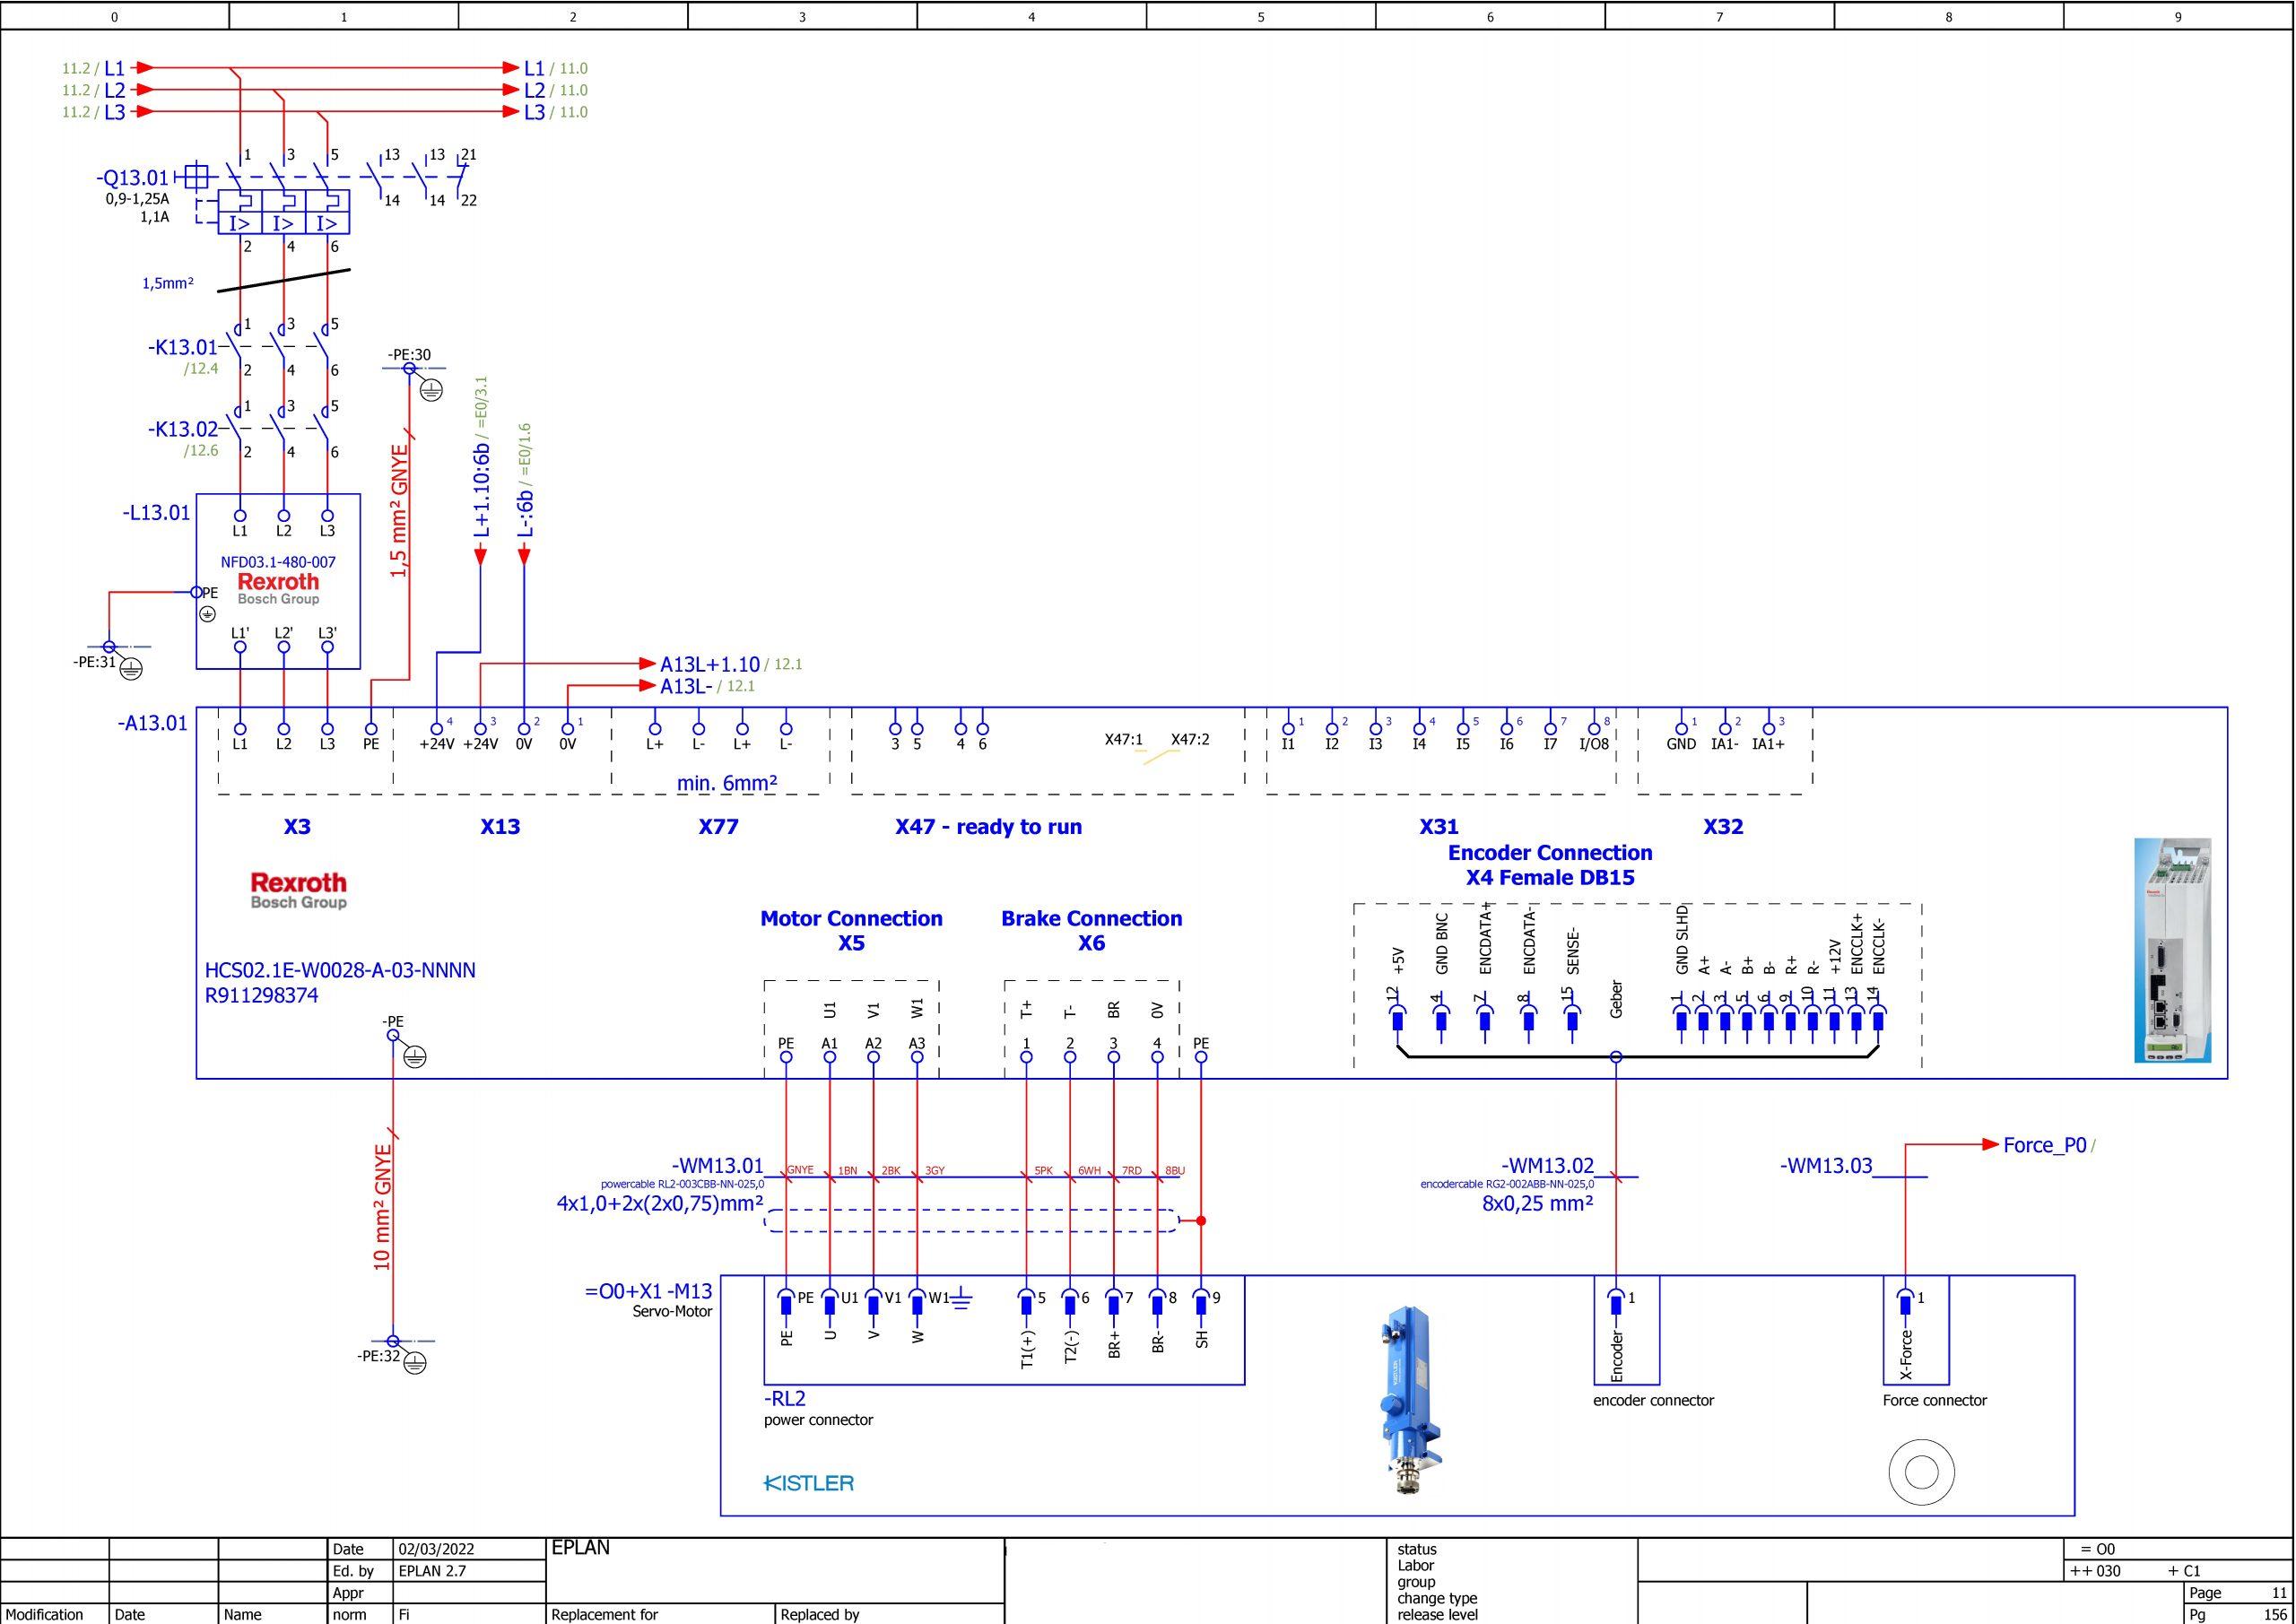
Task: Click the X77 connector heading
Action: point(718,827)
